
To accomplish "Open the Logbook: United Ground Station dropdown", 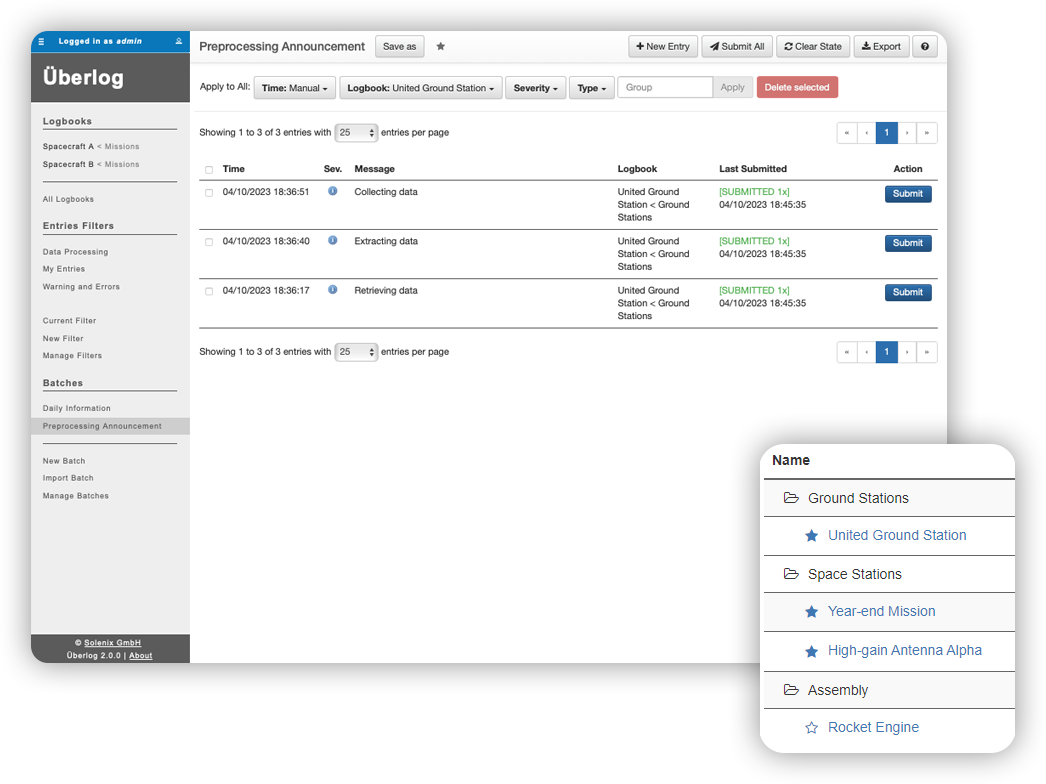I will tap(420, 88).
